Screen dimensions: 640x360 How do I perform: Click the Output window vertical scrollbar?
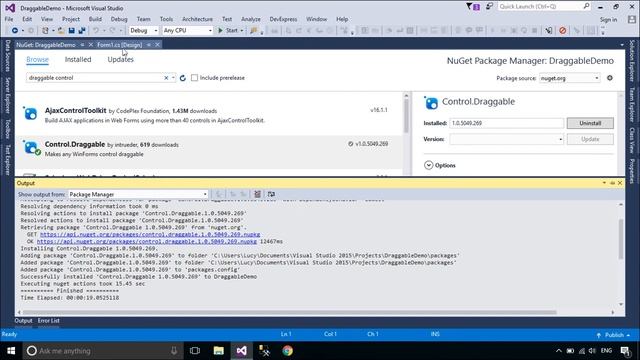pyautogui.click(x=621, y=239)
